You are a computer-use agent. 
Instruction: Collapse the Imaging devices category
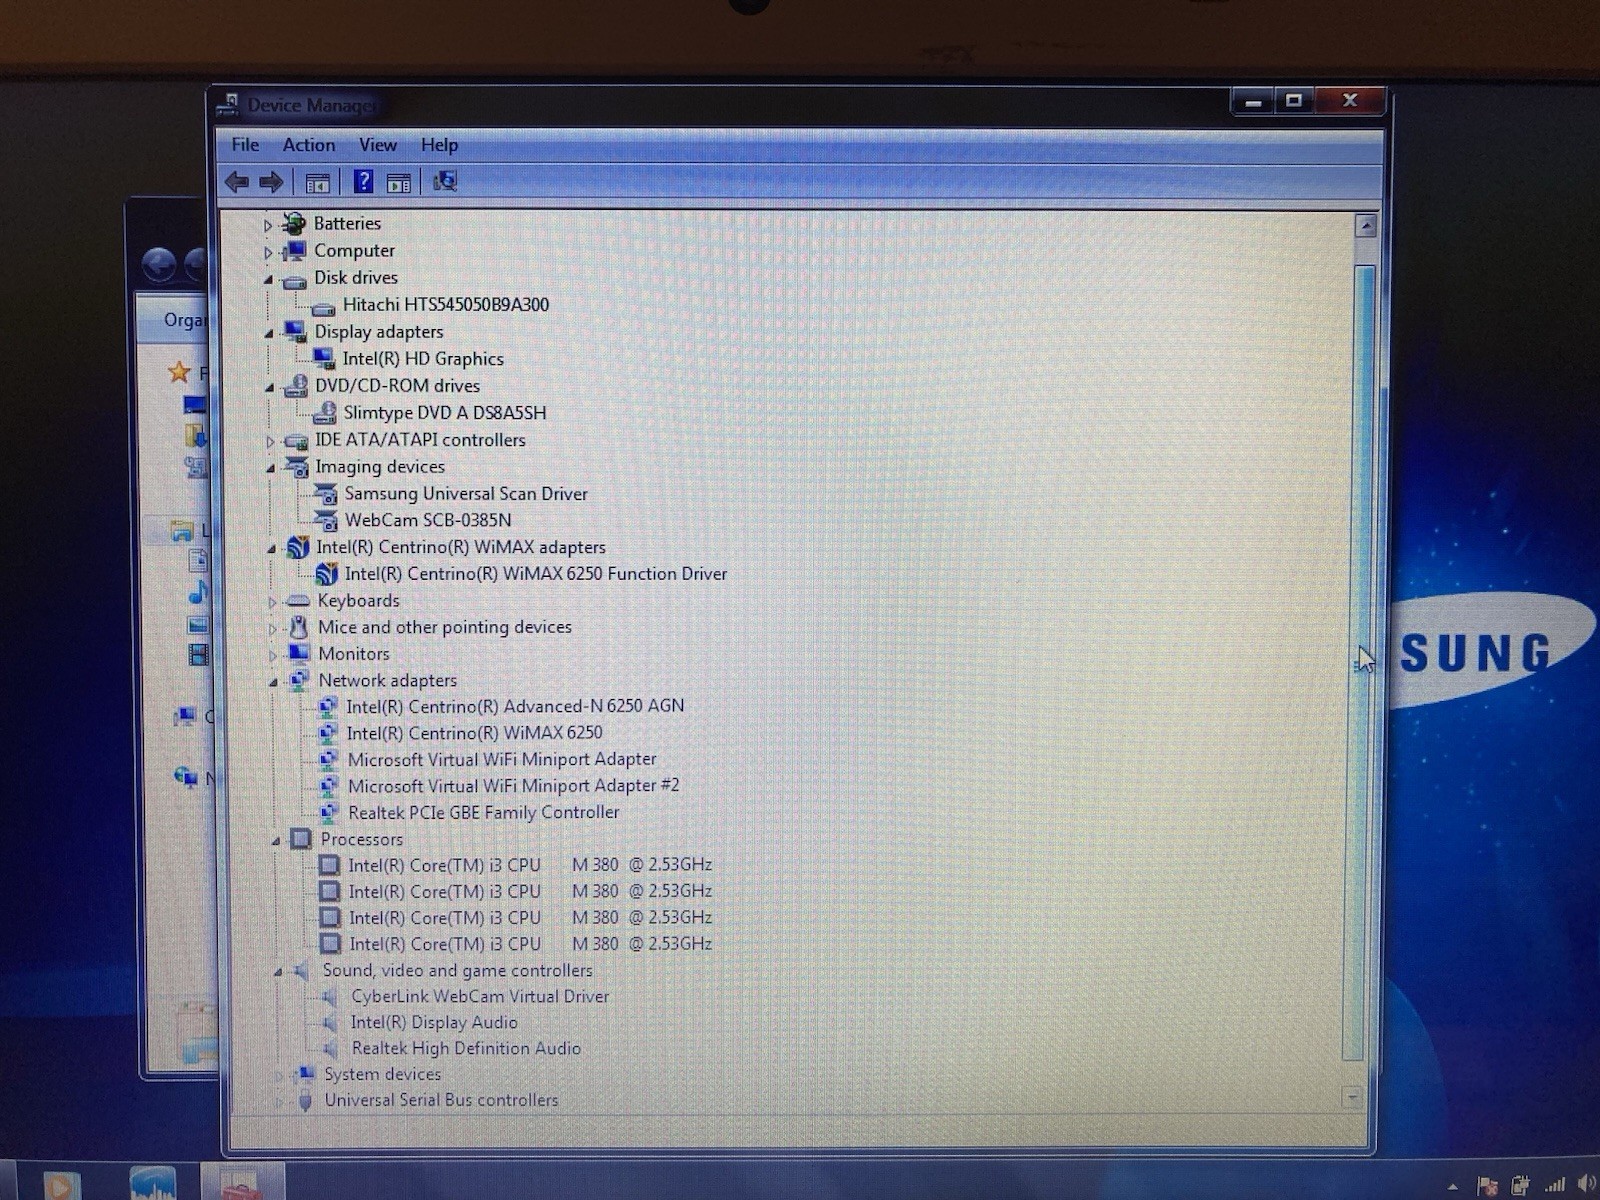point(270,468)
